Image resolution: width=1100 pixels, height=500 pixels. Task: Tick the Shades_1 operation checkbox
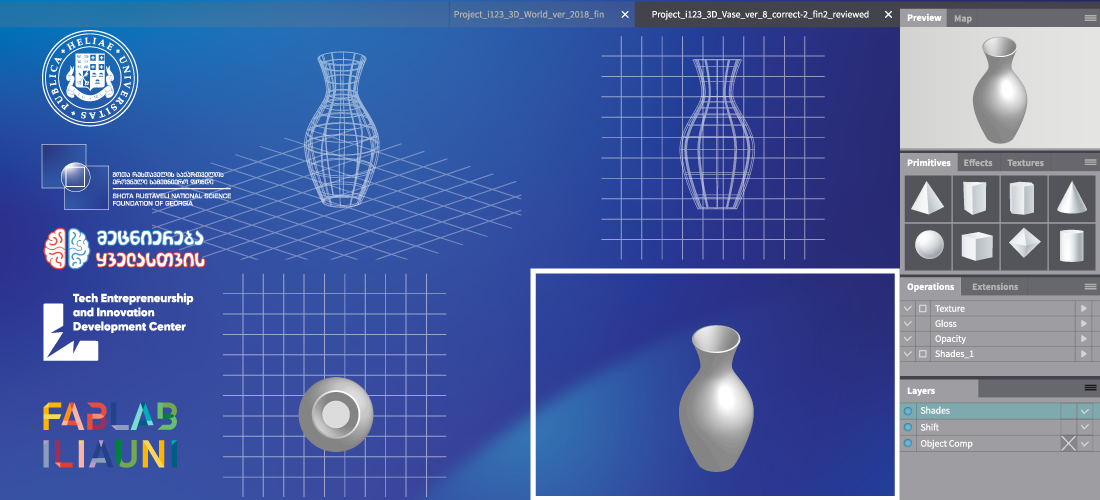[x=923, y=354]
